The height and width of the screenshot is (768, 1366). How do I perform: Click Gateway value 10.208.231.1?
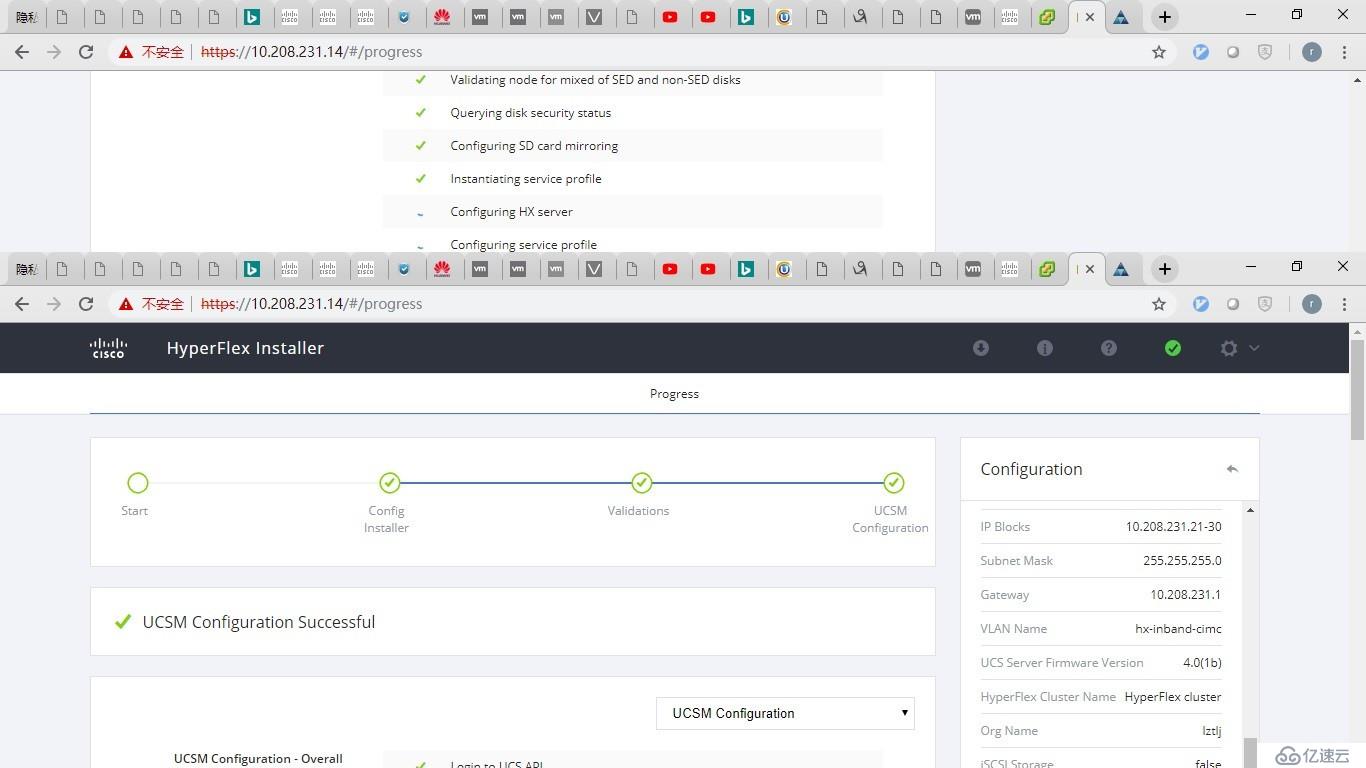[1185, 595]
